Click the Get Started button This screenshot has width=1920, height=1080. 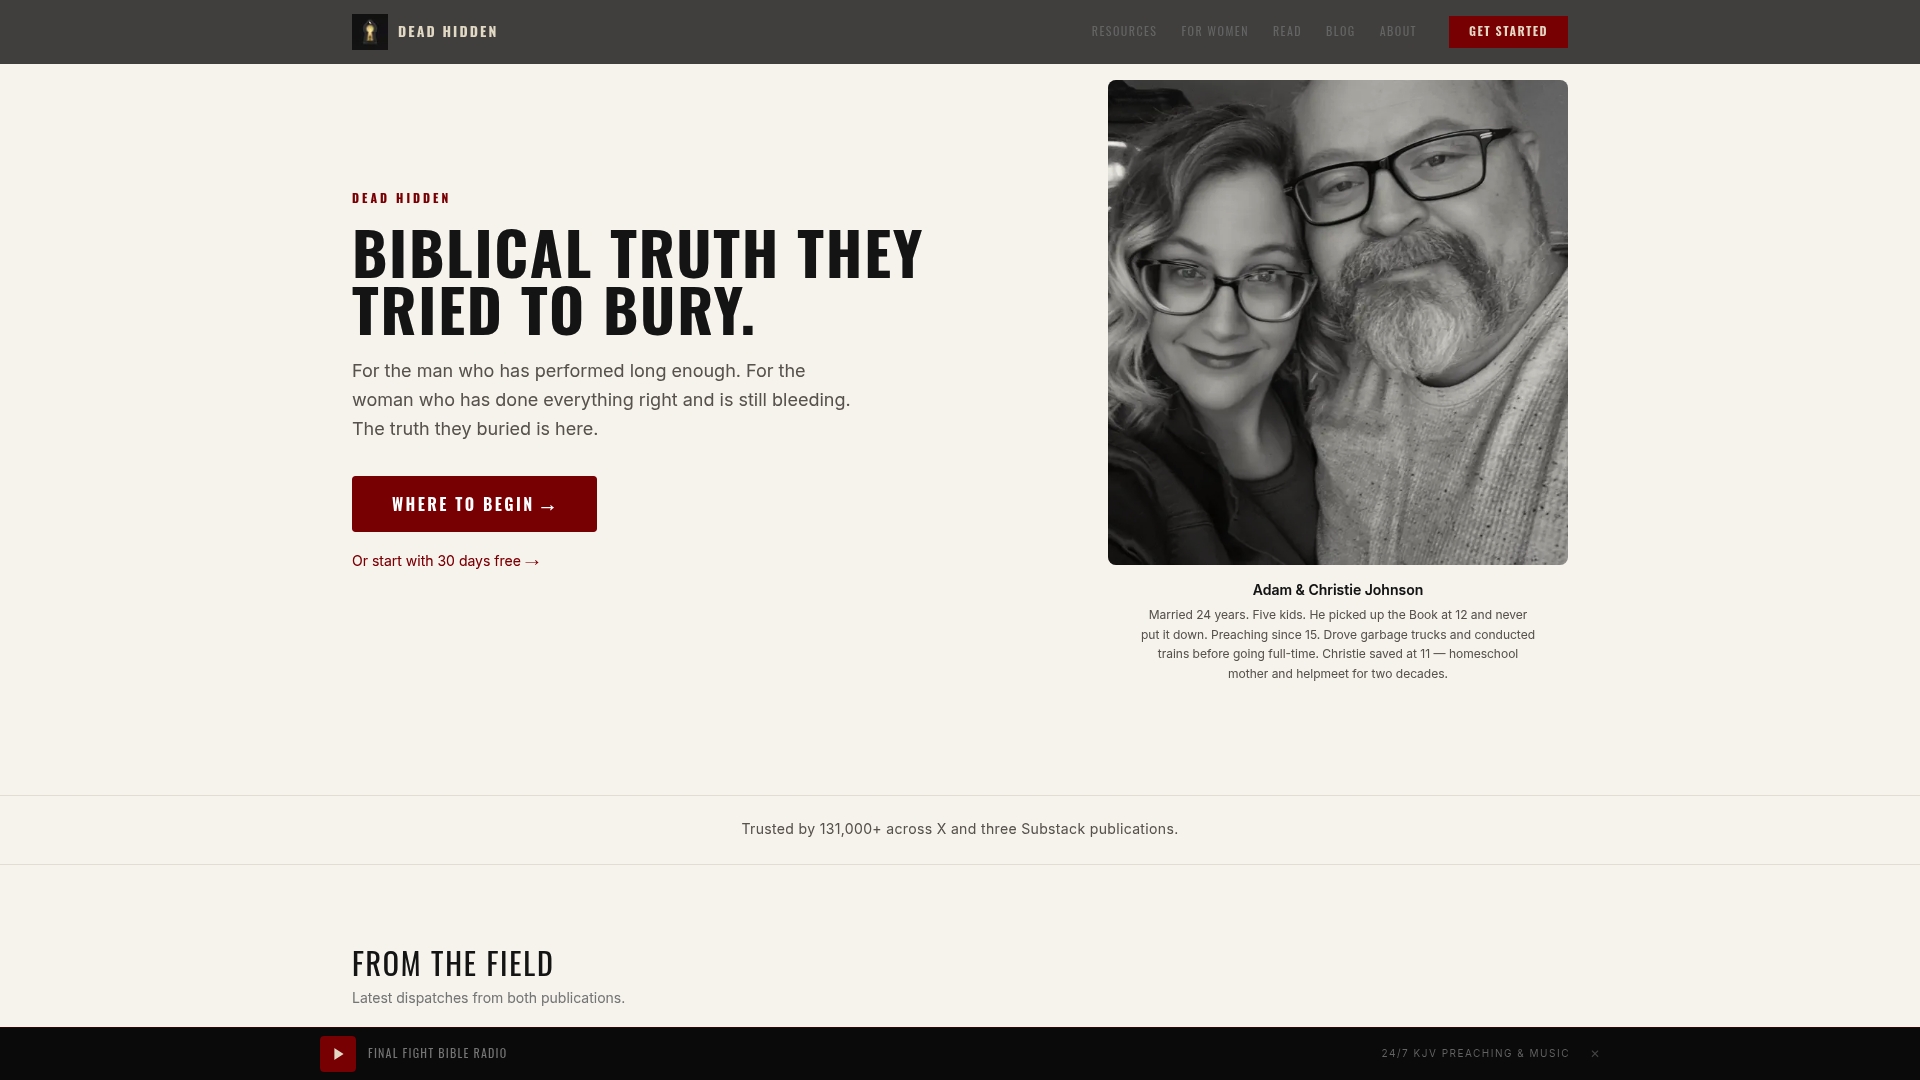tap(1508, 32)
